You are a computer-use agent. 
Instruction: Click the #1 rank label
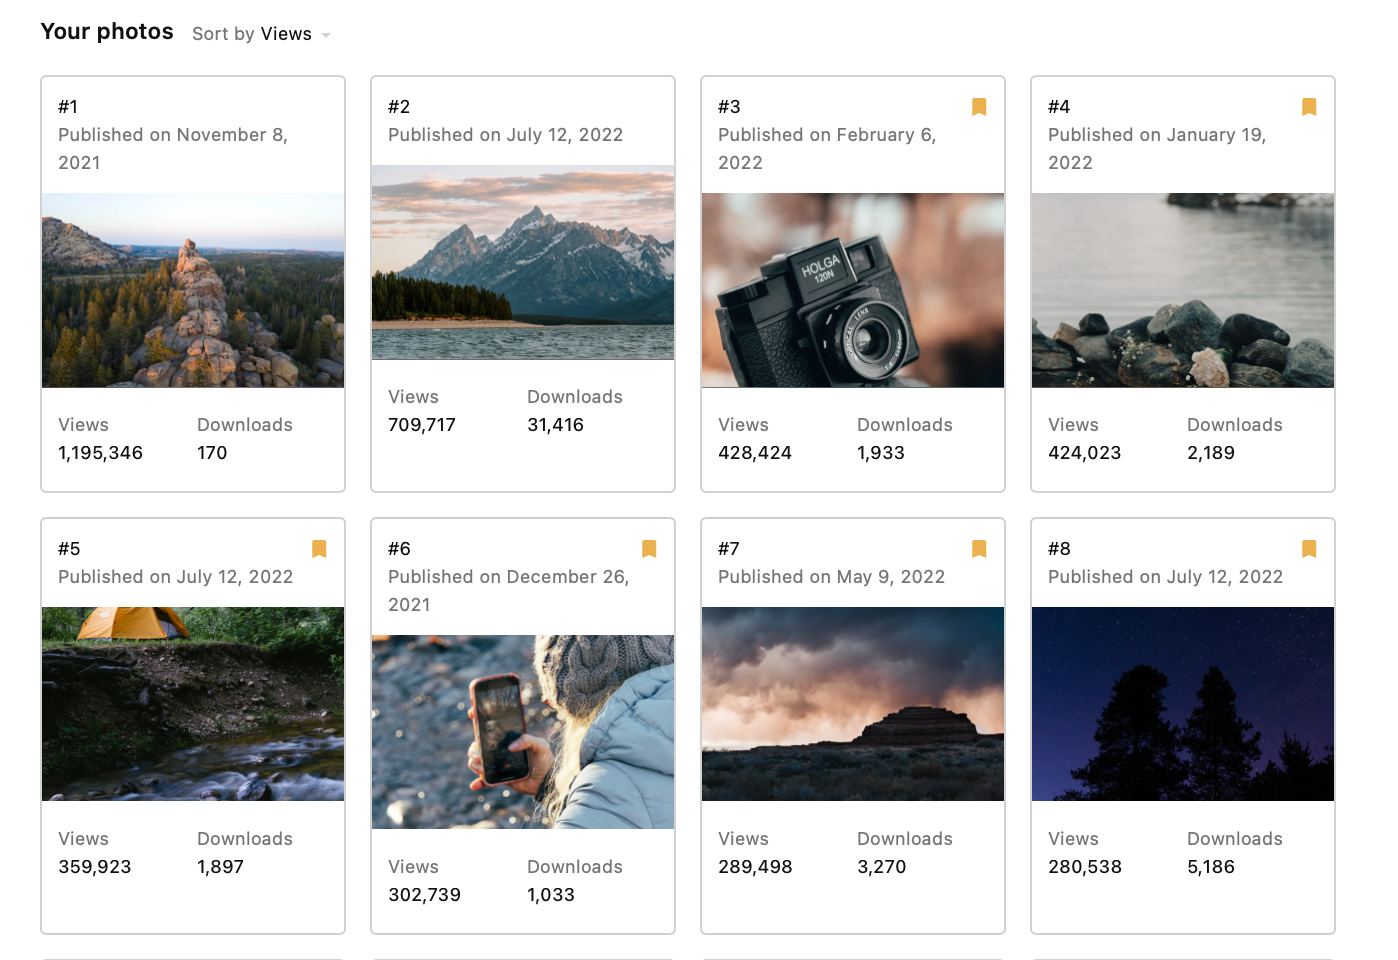click(68, 107)
